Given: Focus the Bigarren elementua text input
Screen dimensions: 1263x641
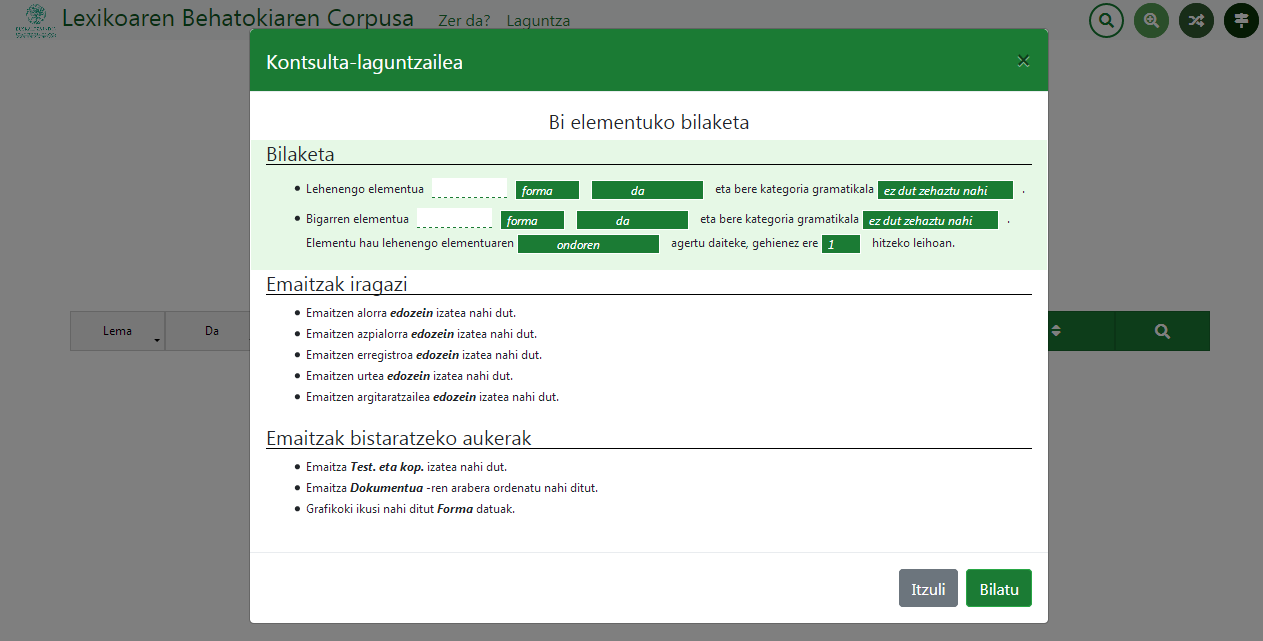Looking at the screenshot, I should [454, 219].
